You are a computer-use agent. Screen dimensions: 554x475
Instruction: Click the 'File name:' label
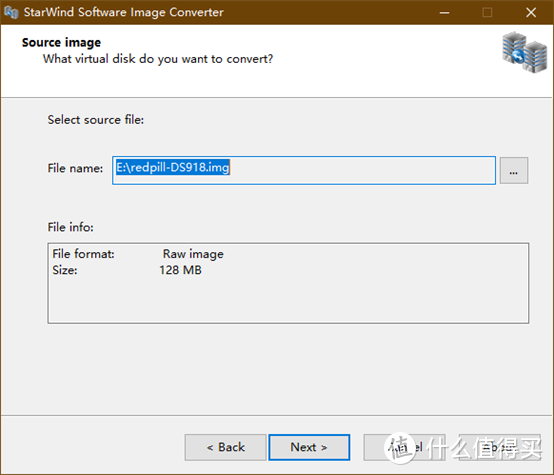point(75,168)
